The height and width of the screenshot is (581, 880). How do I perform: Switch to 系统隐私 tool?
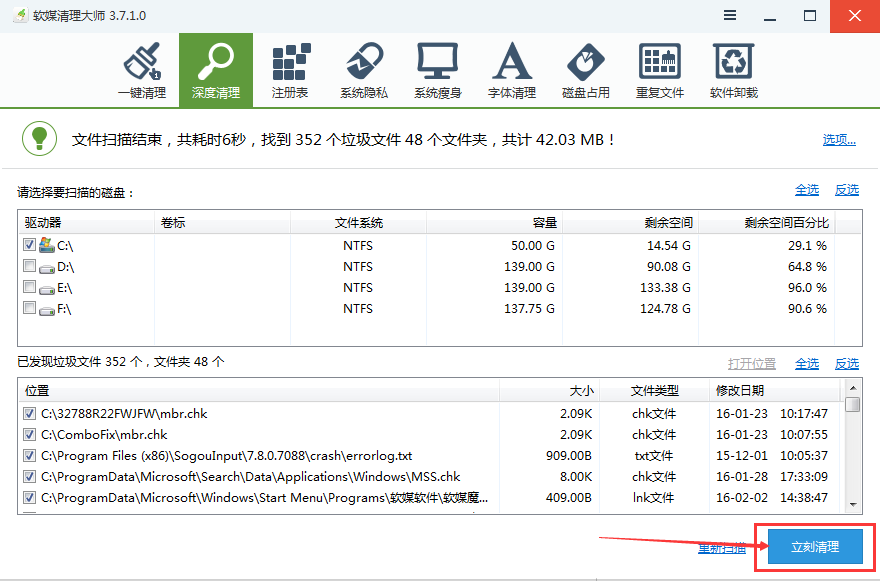364,68
